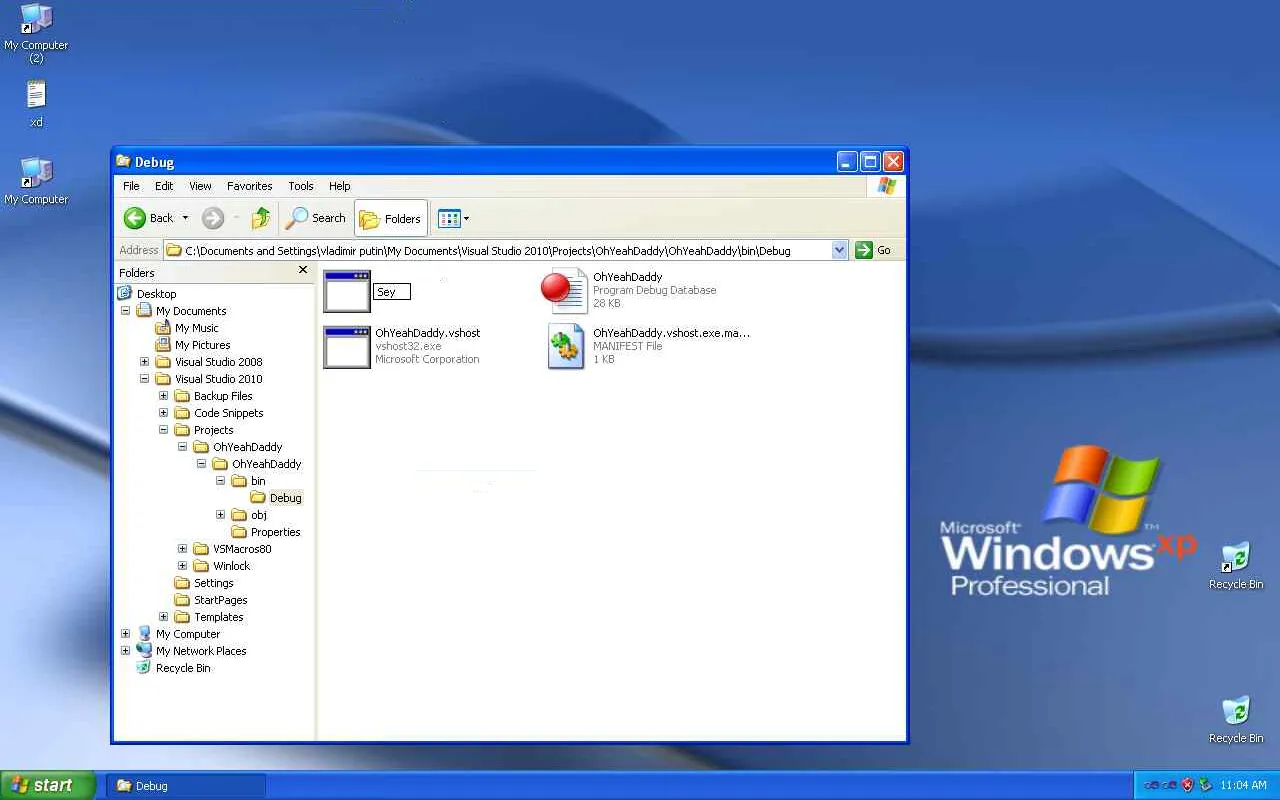Collapse the Projects tree node

click(163, 430)
